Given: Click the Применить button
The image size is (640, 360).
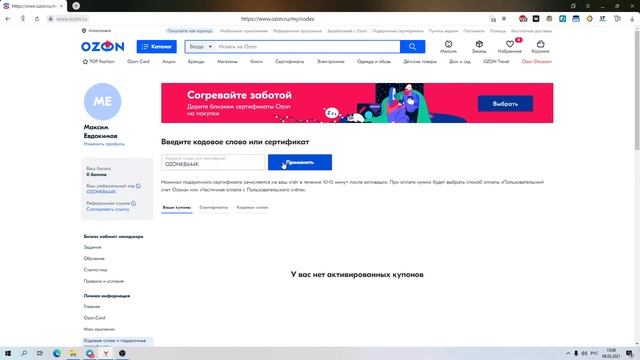Looking at the screenshot, I should (x=300, y=162).
